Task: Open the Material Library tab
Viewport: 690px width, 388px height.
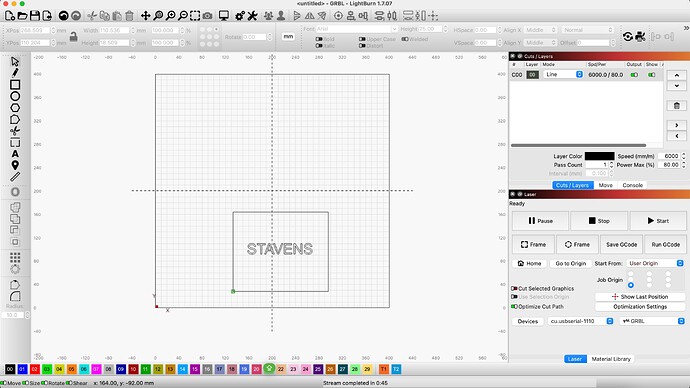Action: tap(611, 359)
